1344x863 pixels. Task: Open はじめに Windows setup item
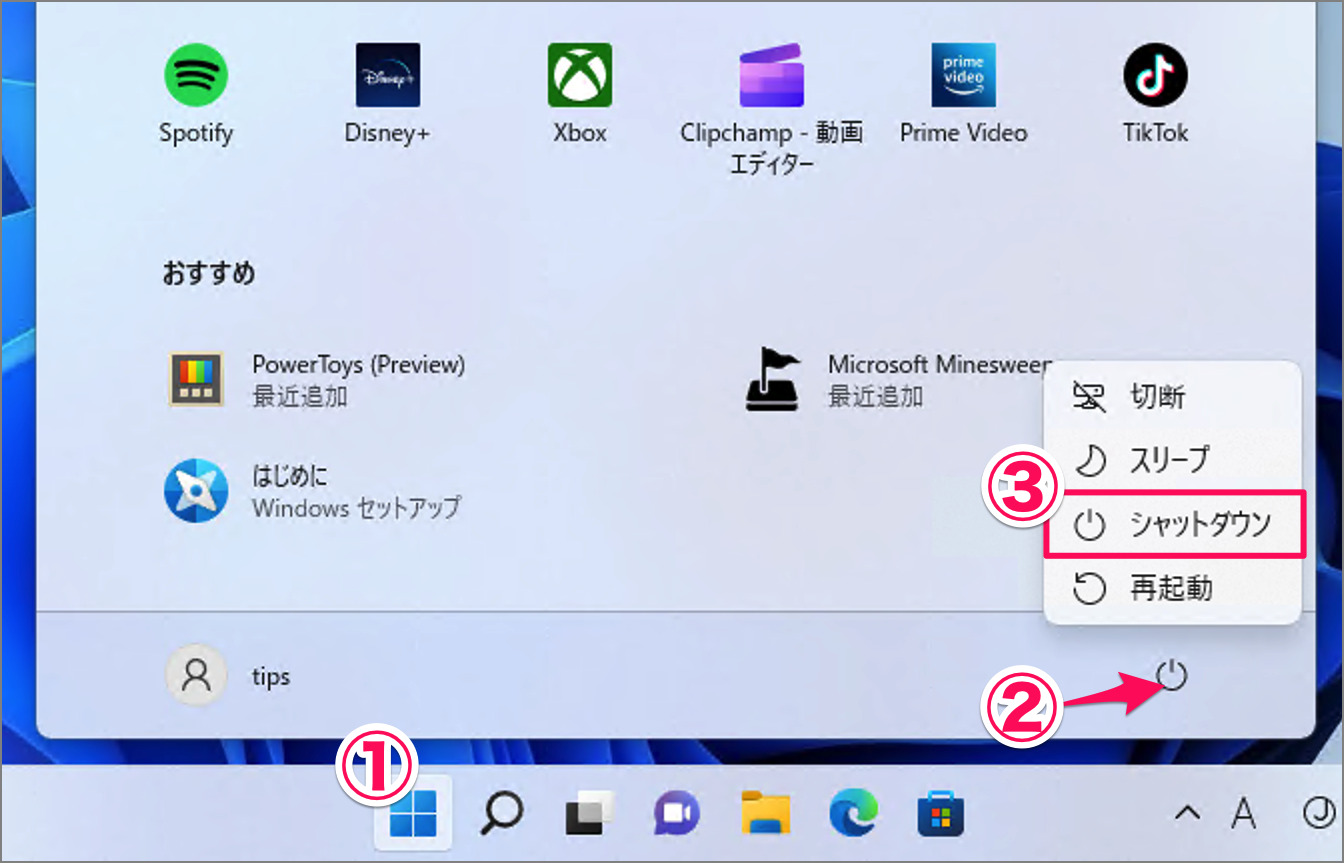pos(313,491)
